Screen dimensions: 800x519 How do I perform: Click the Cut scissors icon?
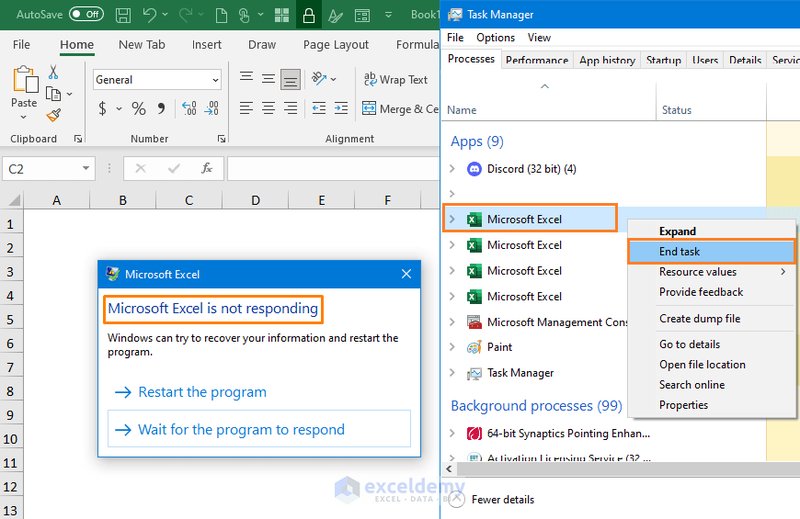53,72
